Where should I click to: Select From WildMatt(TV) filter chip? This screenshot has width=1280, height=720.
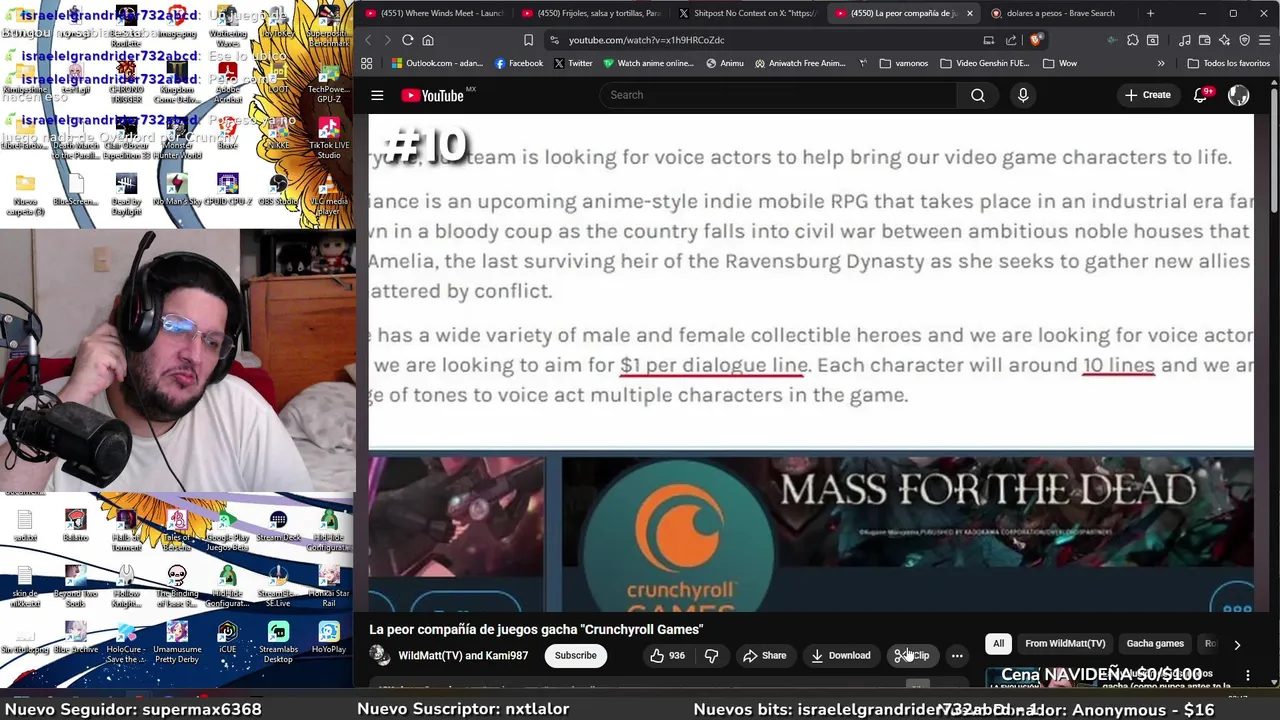point(1065,644)
